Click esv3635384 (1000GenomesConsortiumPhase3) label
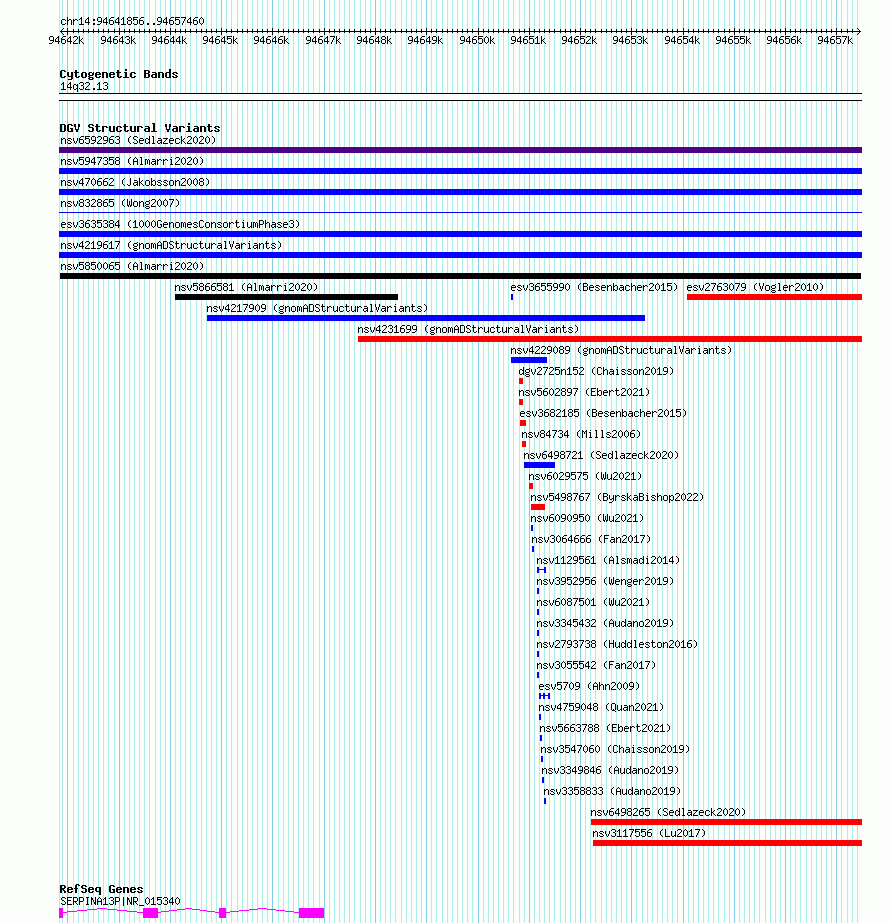890x923 pixels. [180, 224]
